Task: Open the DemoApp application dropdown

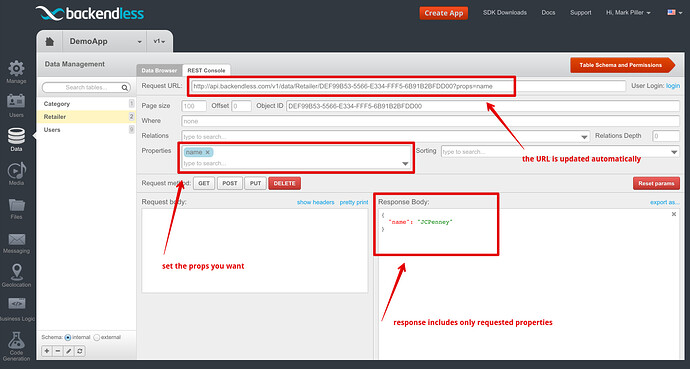Action: (105, 41)
